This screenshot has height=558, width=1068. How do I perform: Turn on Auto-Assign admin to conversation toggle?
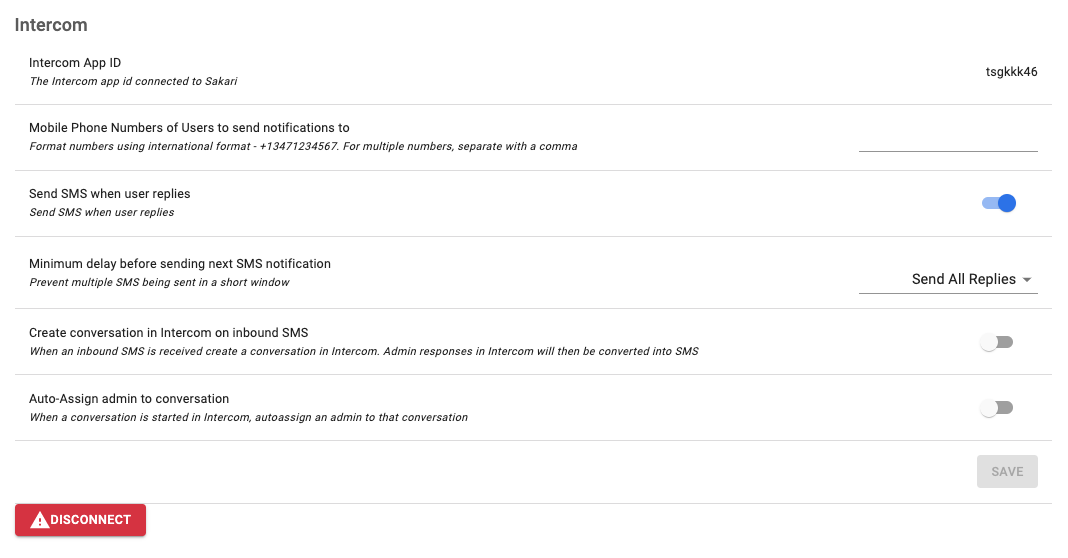click(x=996, y=408)
